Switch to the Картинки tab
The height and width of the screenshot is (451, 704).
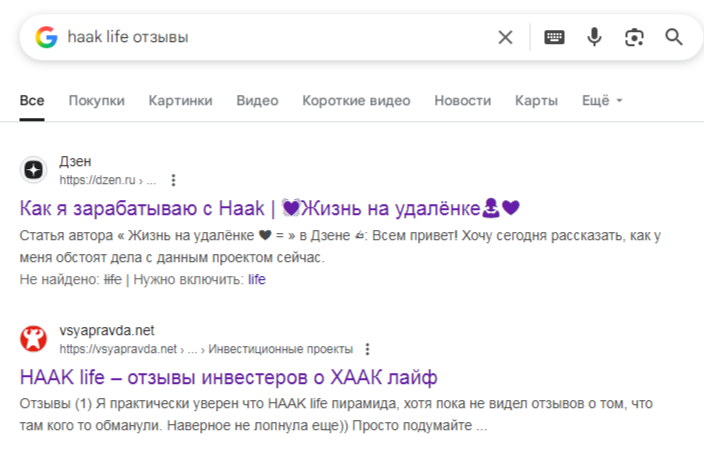point(180,101)
